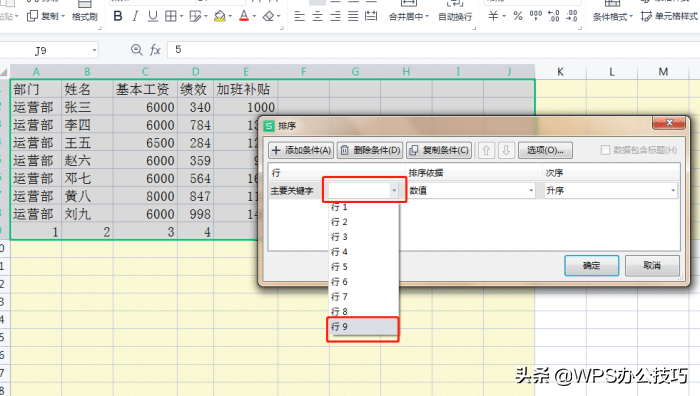Toggle the 数据包含标题(H) checkbox
The width and height of the screenshot is (700, 396).
click(605, 150)
